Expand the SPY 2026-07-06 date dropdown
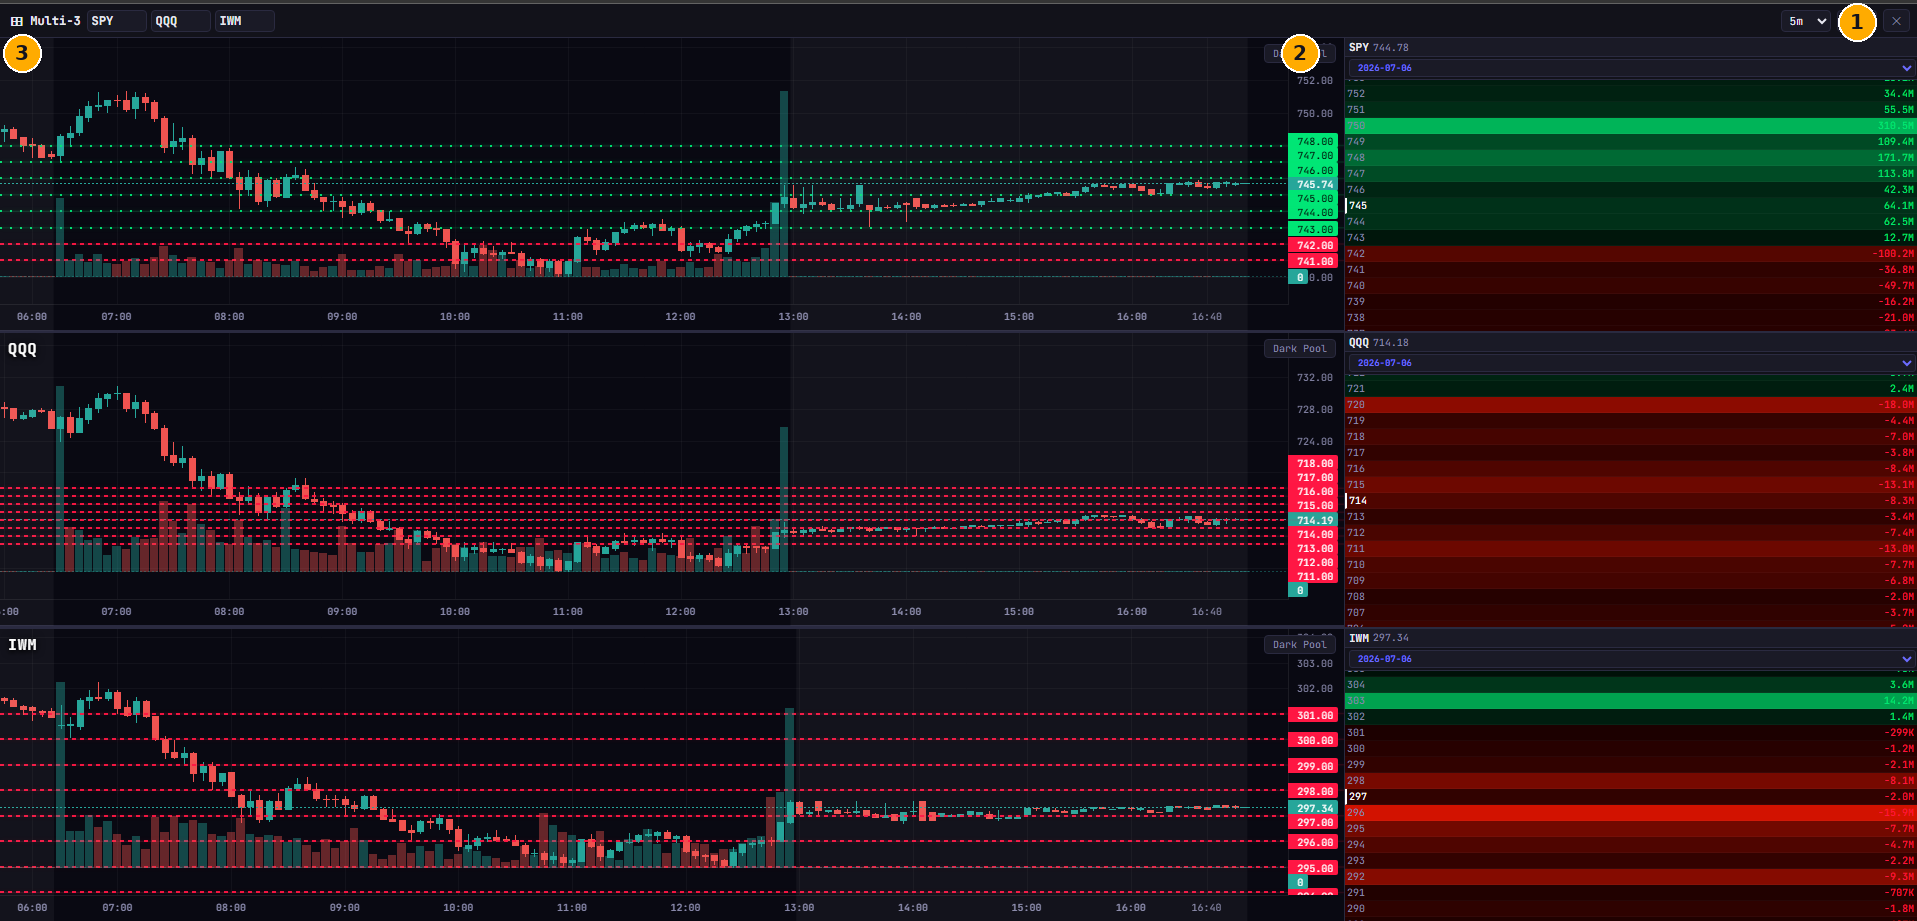This screenshot has width=1917, height=921. [1630, 68]
